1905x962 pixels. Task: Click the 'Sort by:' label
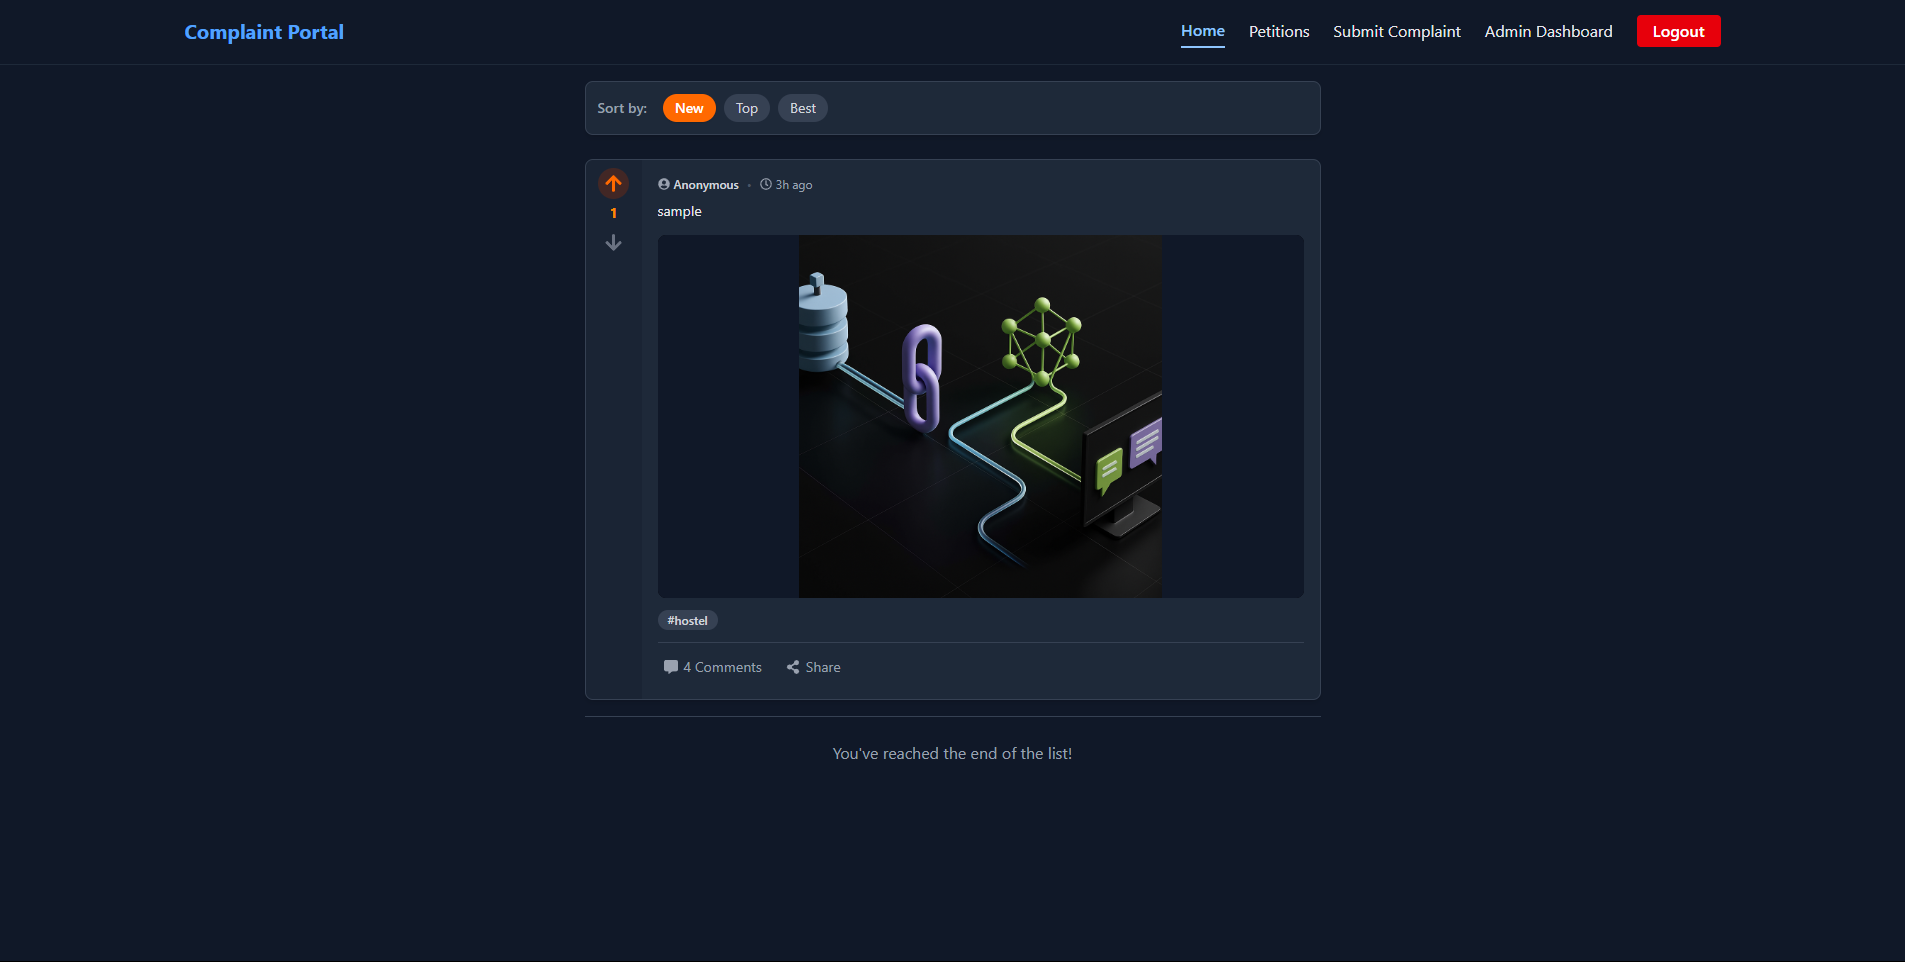click(x=622, y=108)
